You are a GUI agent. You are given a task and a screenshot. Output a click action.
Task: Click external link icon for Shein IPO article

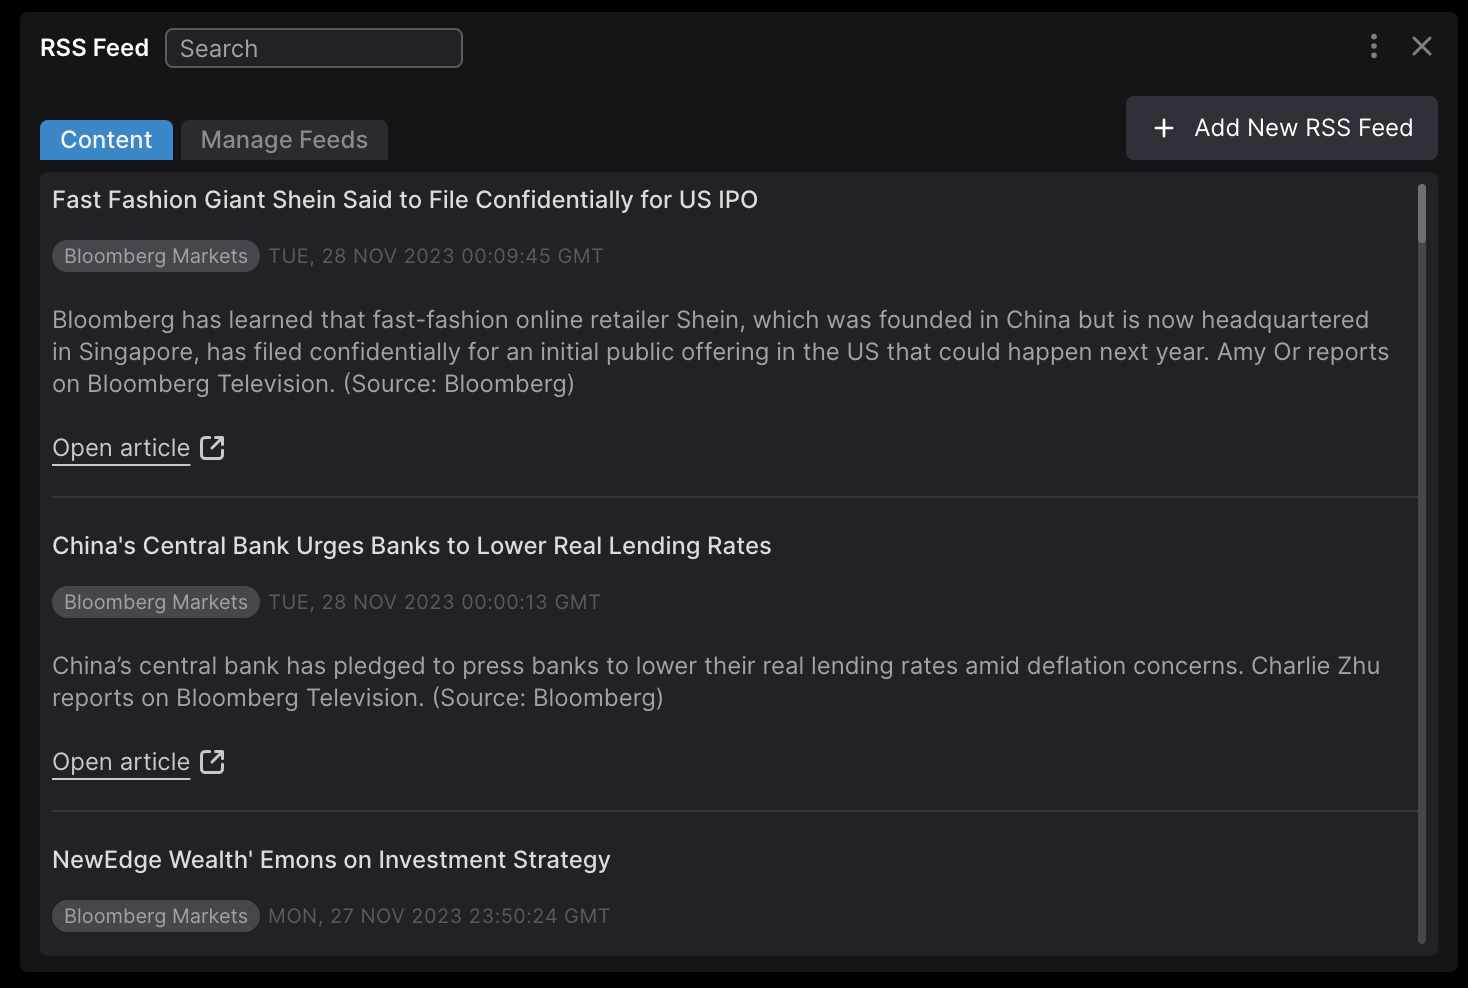pos(212,447)
